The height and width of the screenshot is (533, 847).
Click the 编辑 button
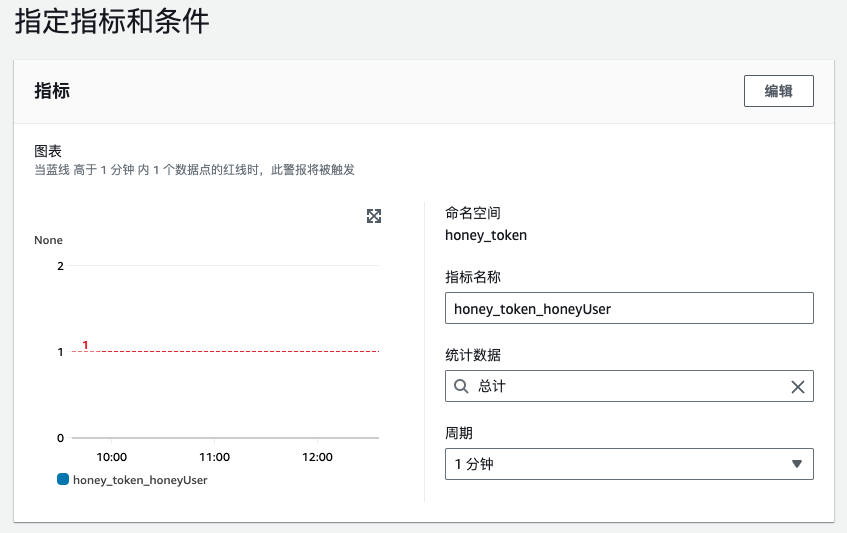coord(778,91)
